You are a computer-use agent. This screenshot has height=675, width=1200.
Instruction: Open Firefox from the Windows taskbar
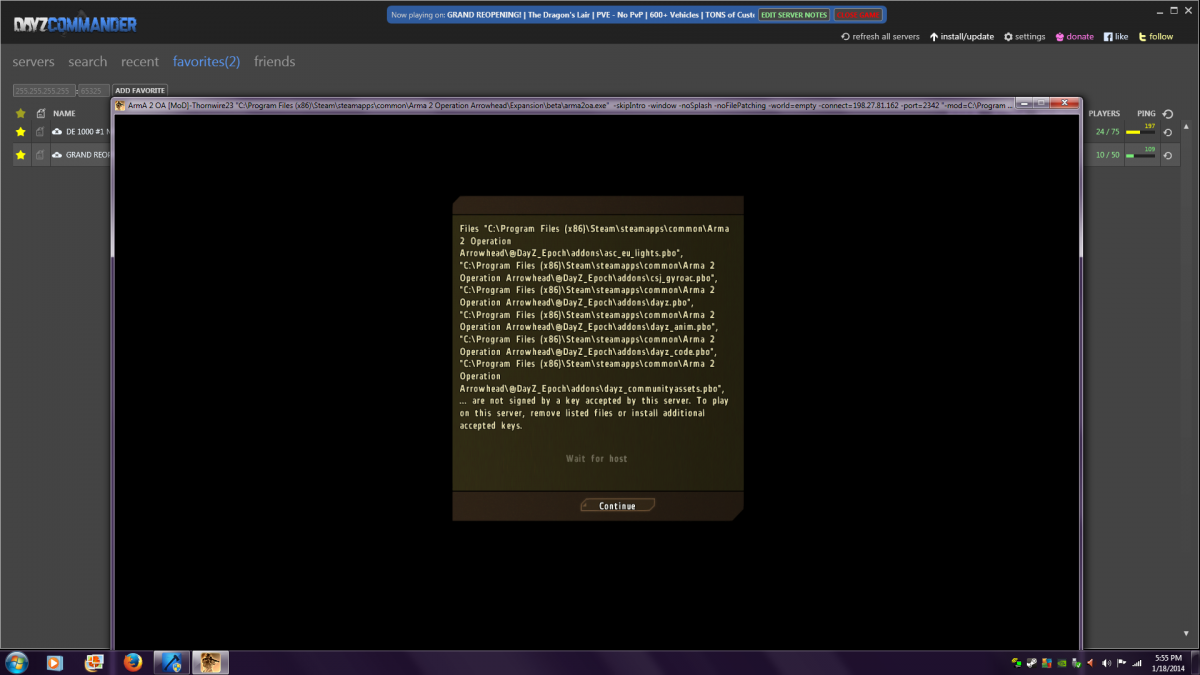point(133,662)
